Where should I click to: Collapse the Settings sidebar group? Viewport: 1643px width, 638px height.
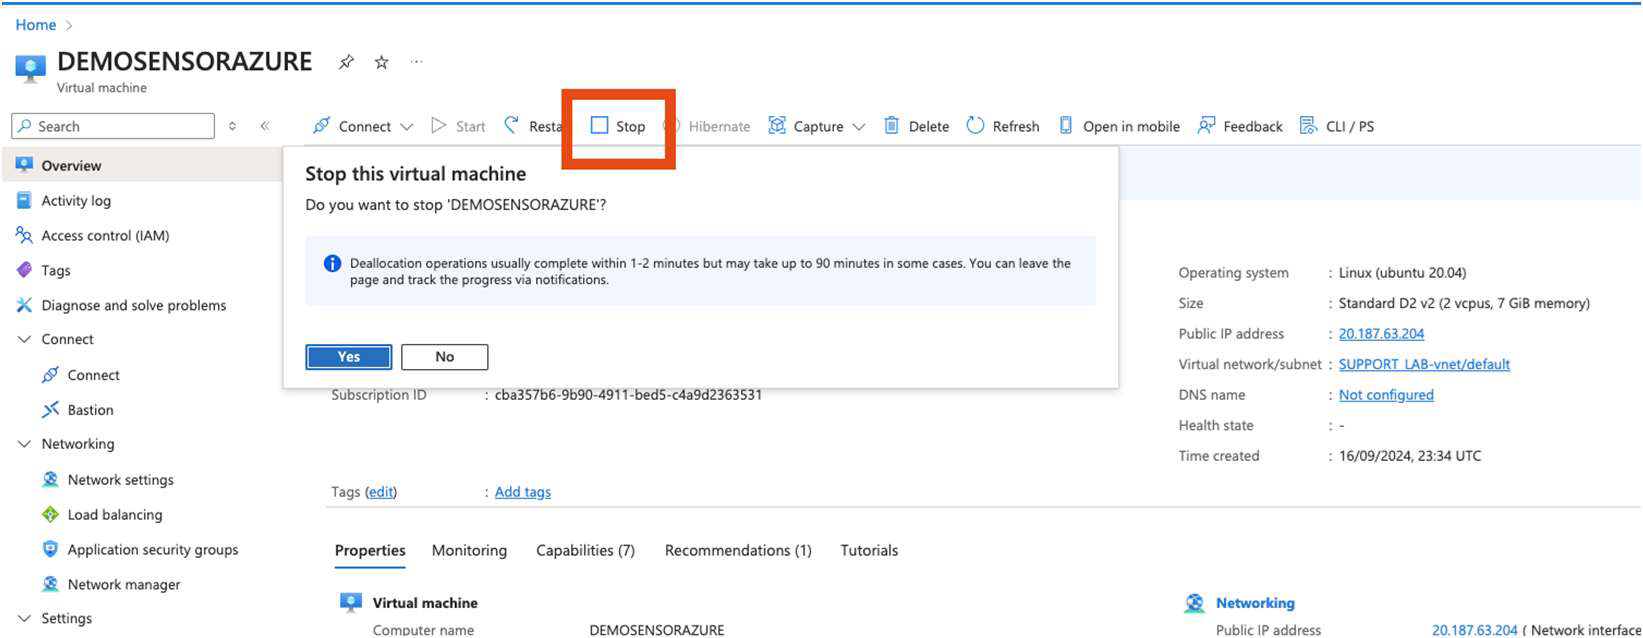25,619
